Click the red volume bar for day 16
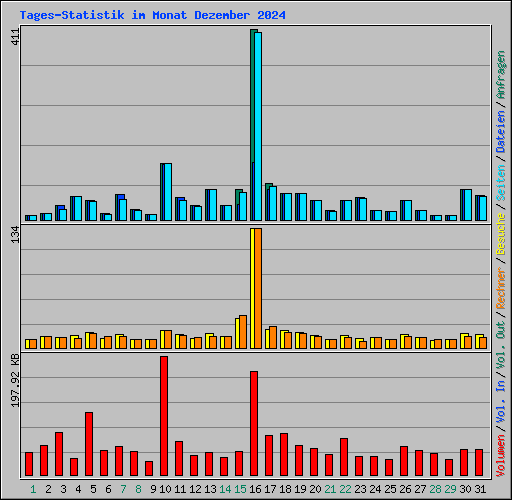512x500 pixels. coord(254,423)
